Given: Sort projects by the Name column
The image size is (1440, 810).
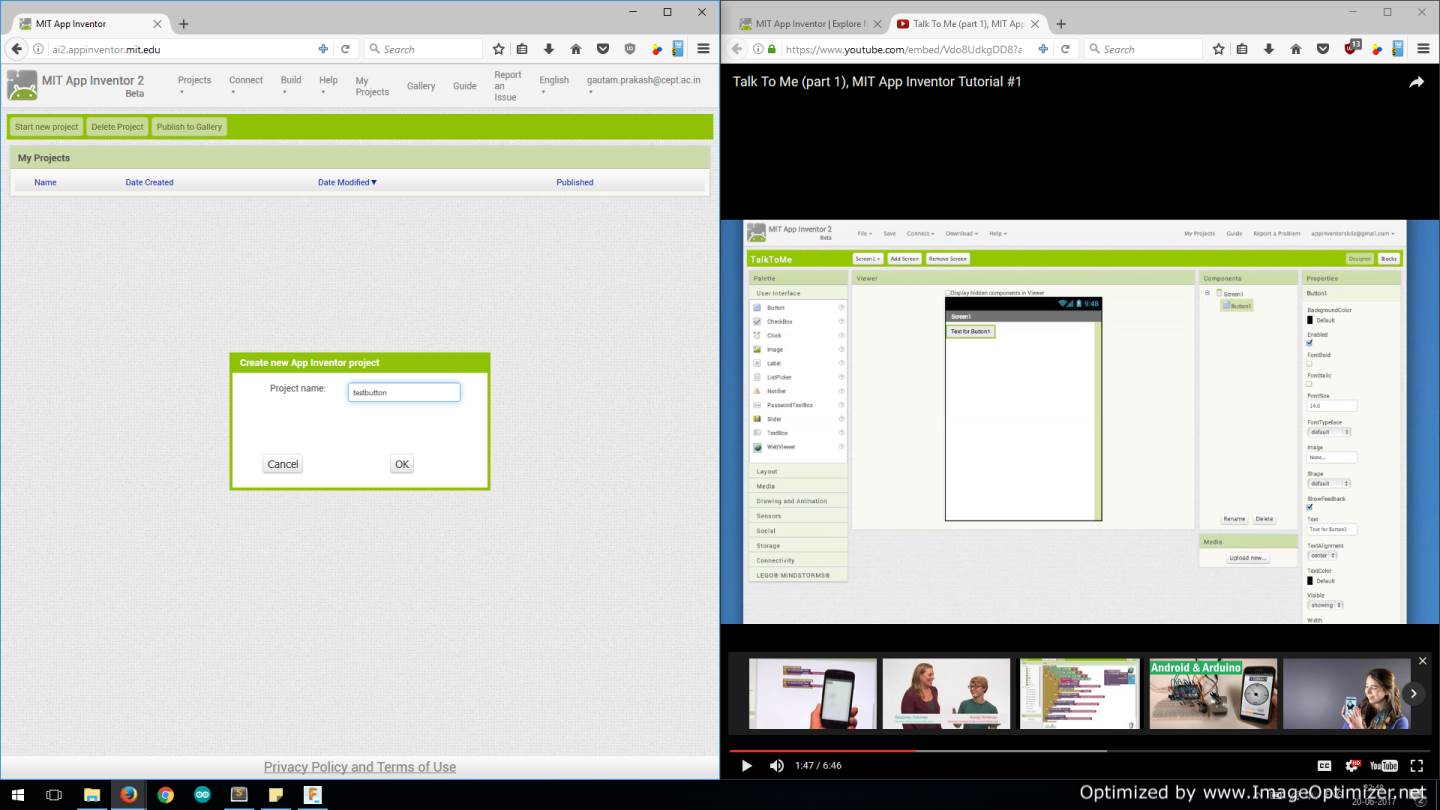Looking at the screenshot, I should [x=45, y=182].
